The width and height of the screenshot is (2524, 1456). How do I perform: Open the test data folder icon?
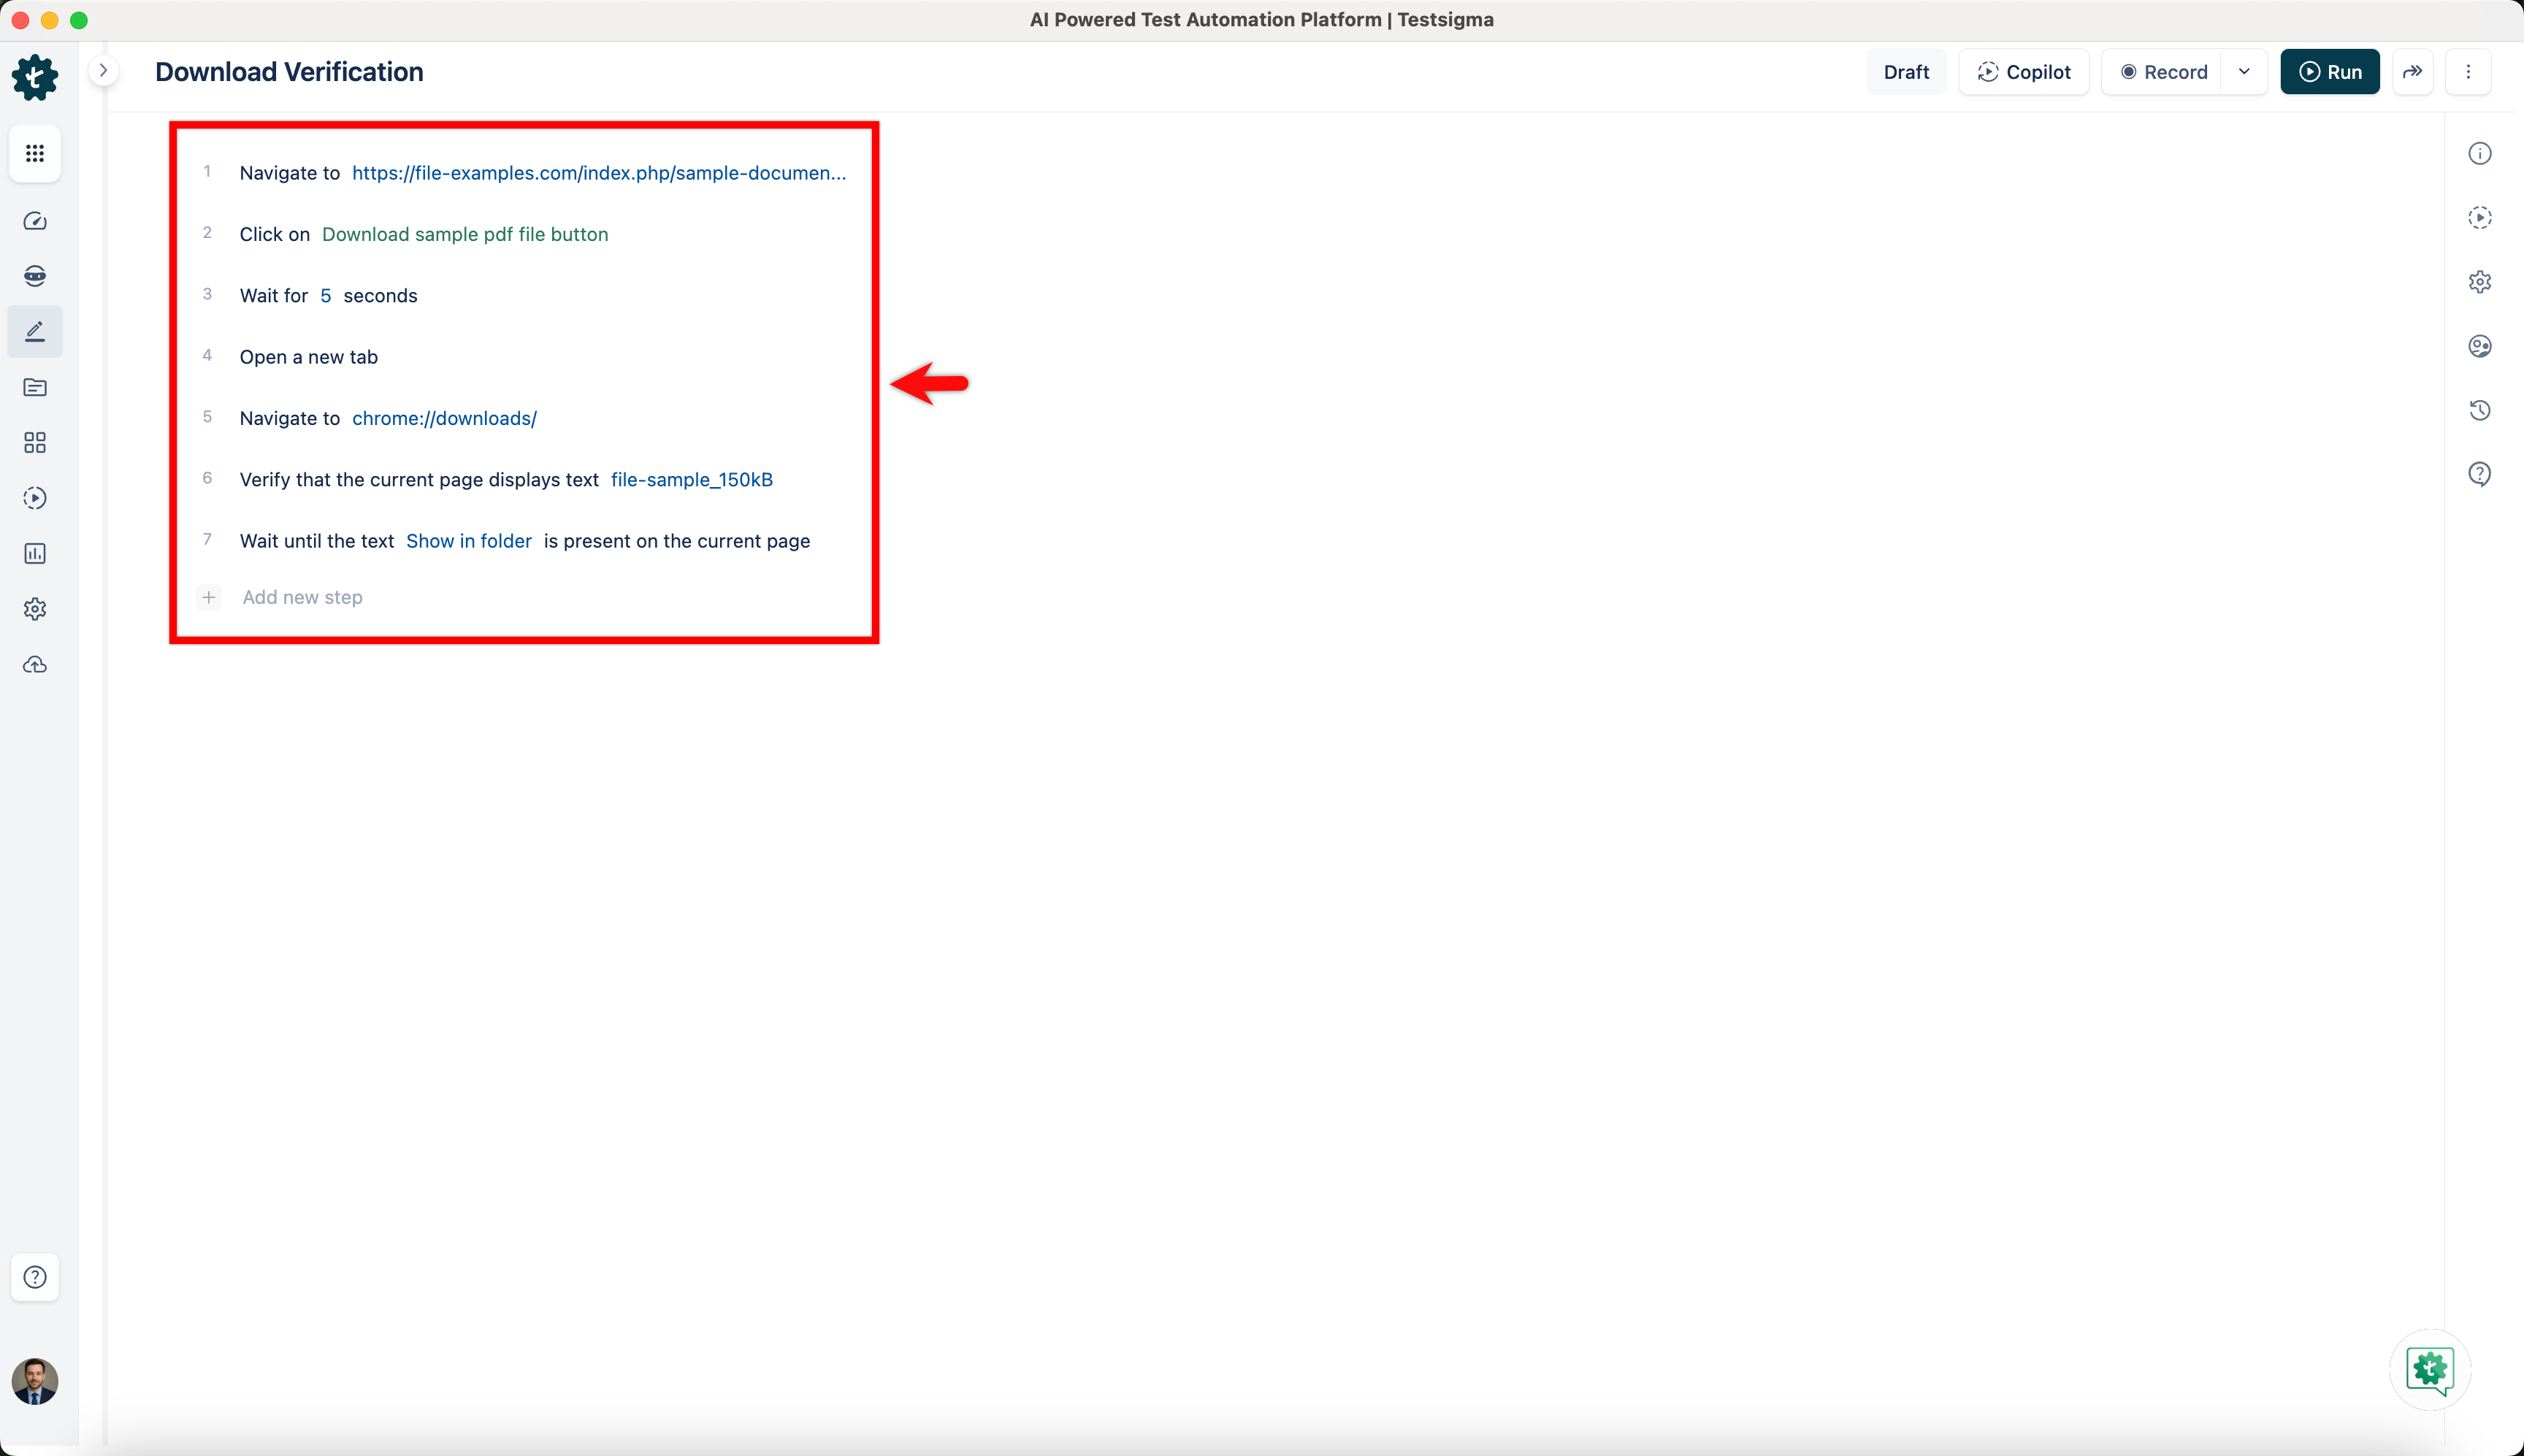click(x=35, y=387)
